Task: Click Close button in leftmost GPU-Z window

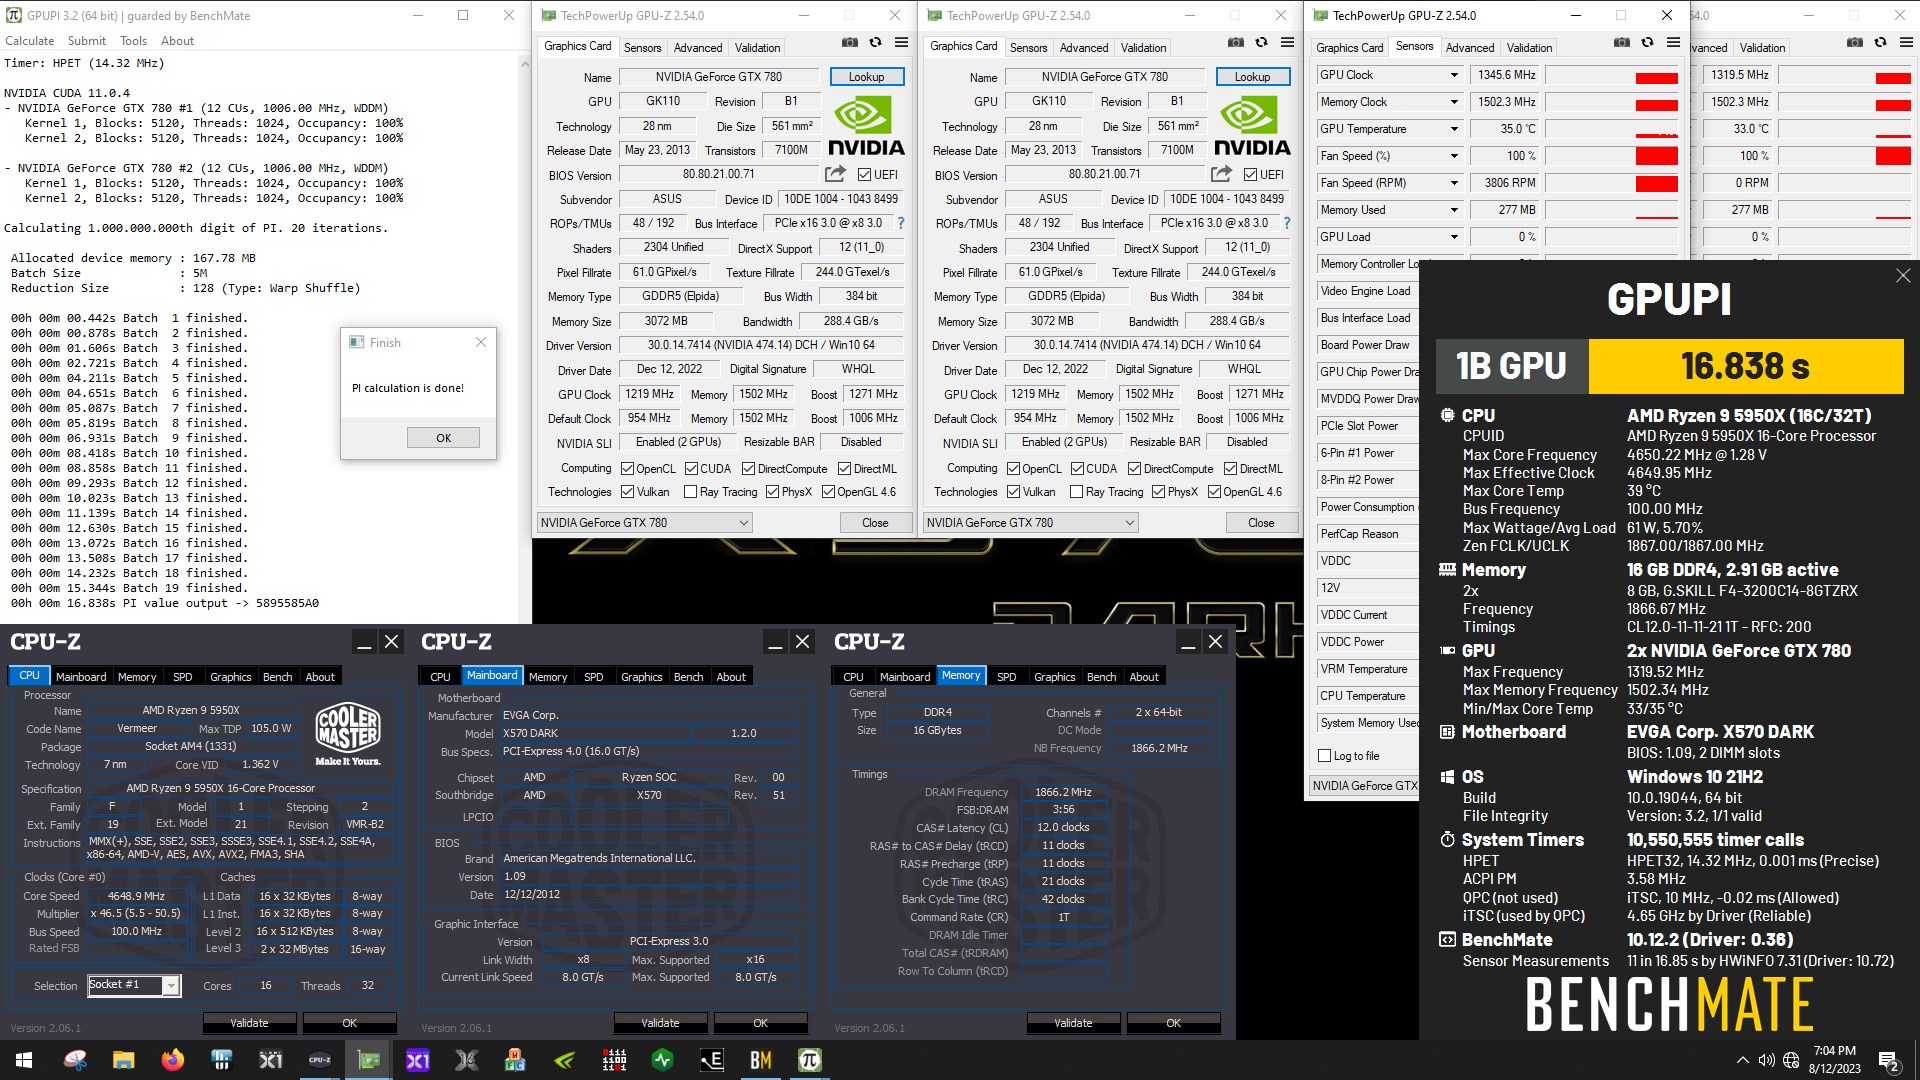Action: coord(875,523)
